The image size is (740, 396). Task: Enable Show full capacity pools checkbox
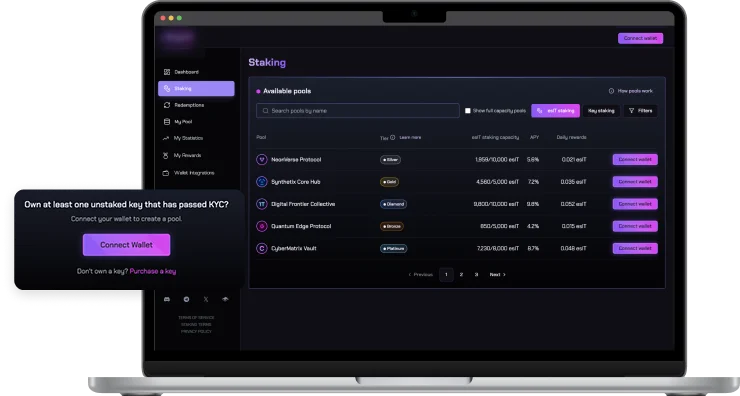(x=468, y=110)
